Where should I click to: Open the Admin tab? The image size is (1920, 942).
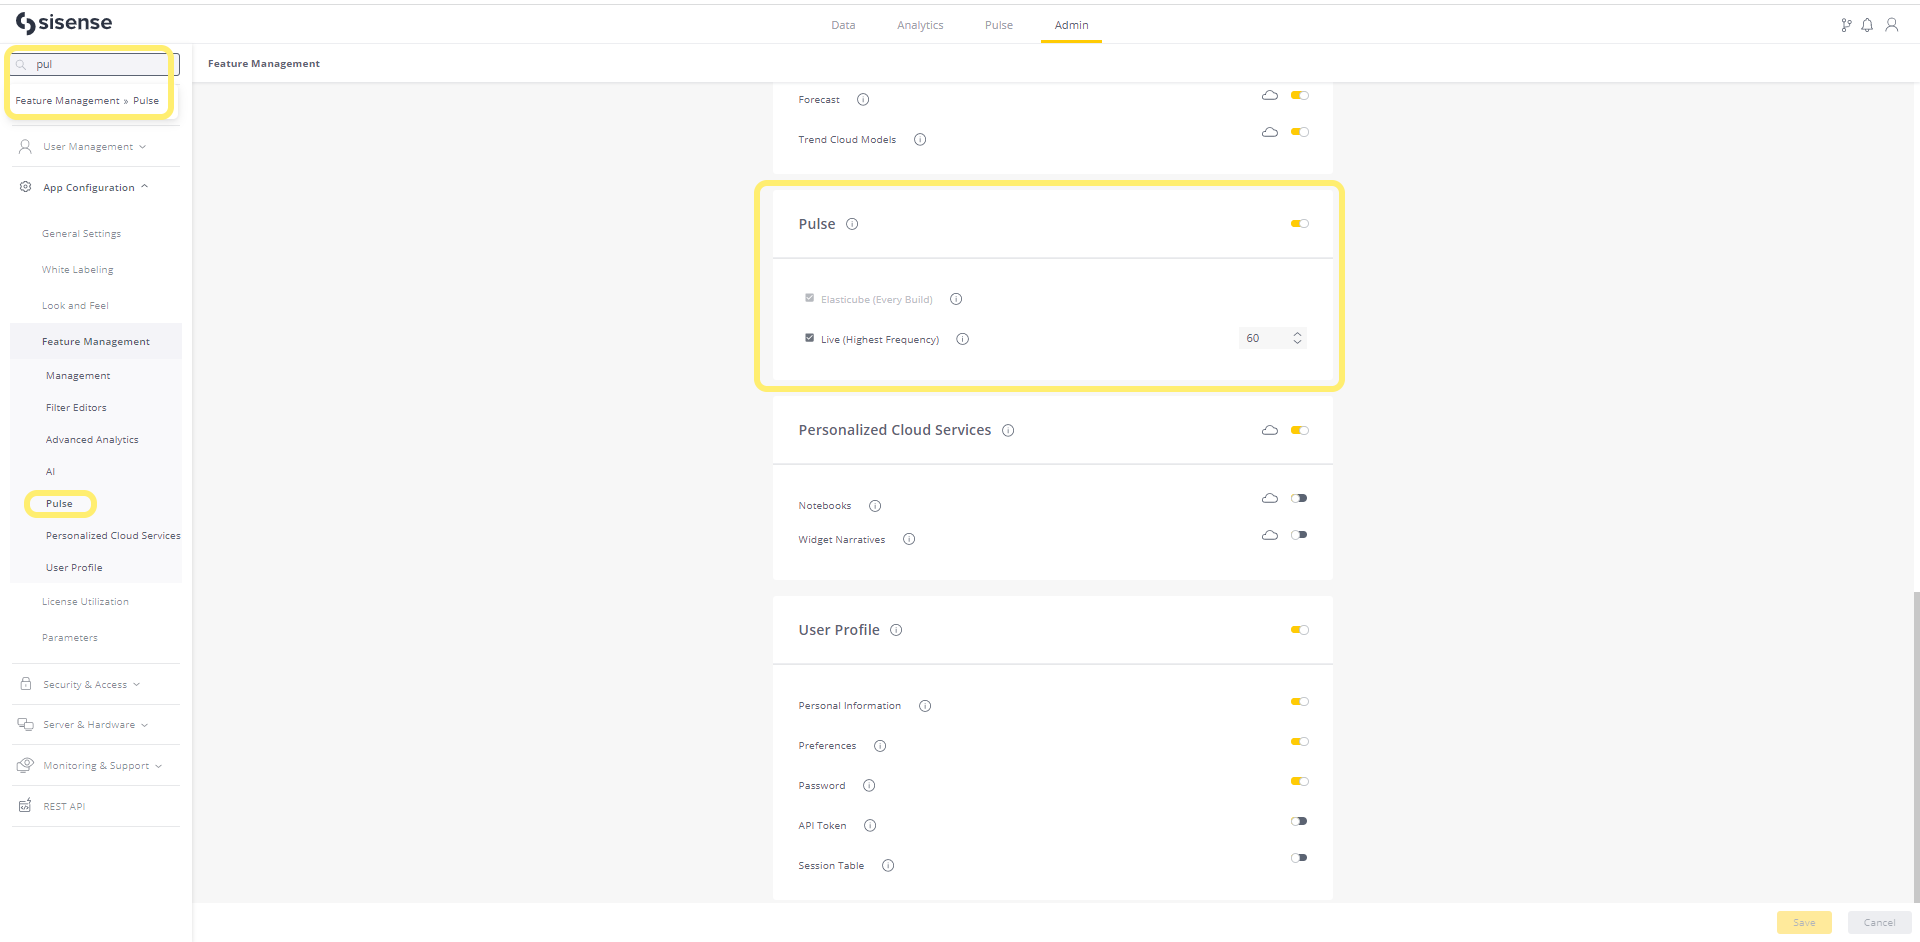(x=1071, y=25)
